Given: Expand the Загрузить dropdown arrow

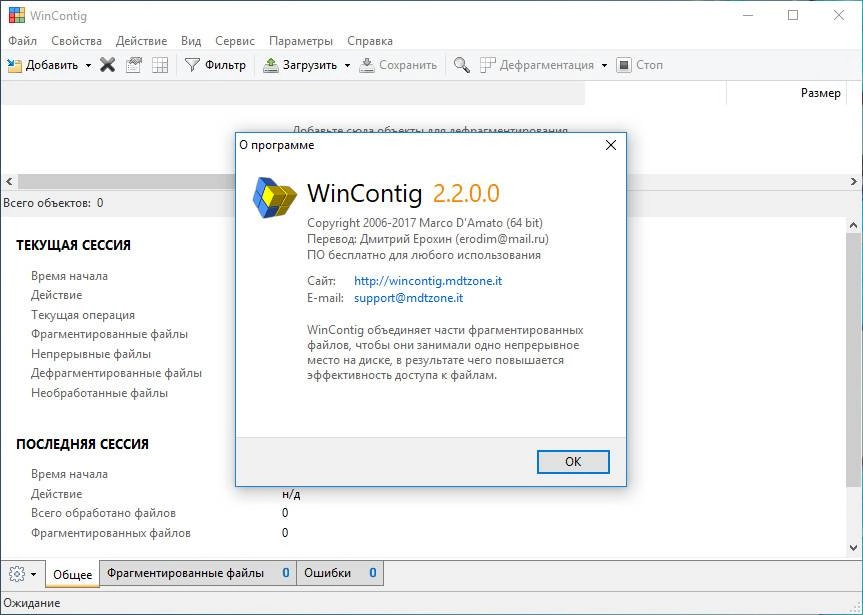Looking at the screenshot, I should [347, 66].
